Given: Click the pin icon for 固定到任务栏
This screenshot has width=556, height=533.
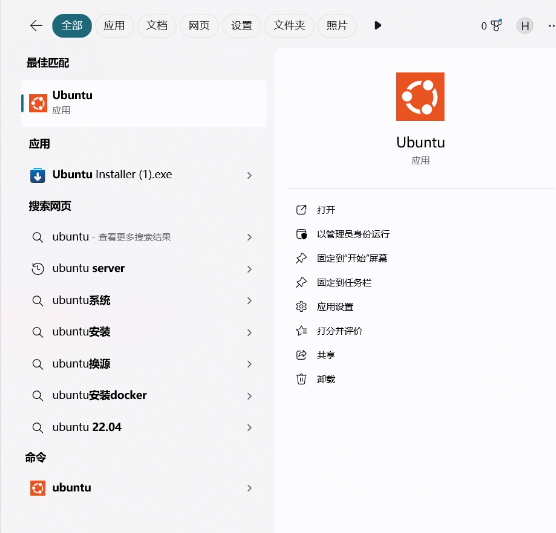Looking at the screenshot, I should pyautogui.click(x=301, y=283).
